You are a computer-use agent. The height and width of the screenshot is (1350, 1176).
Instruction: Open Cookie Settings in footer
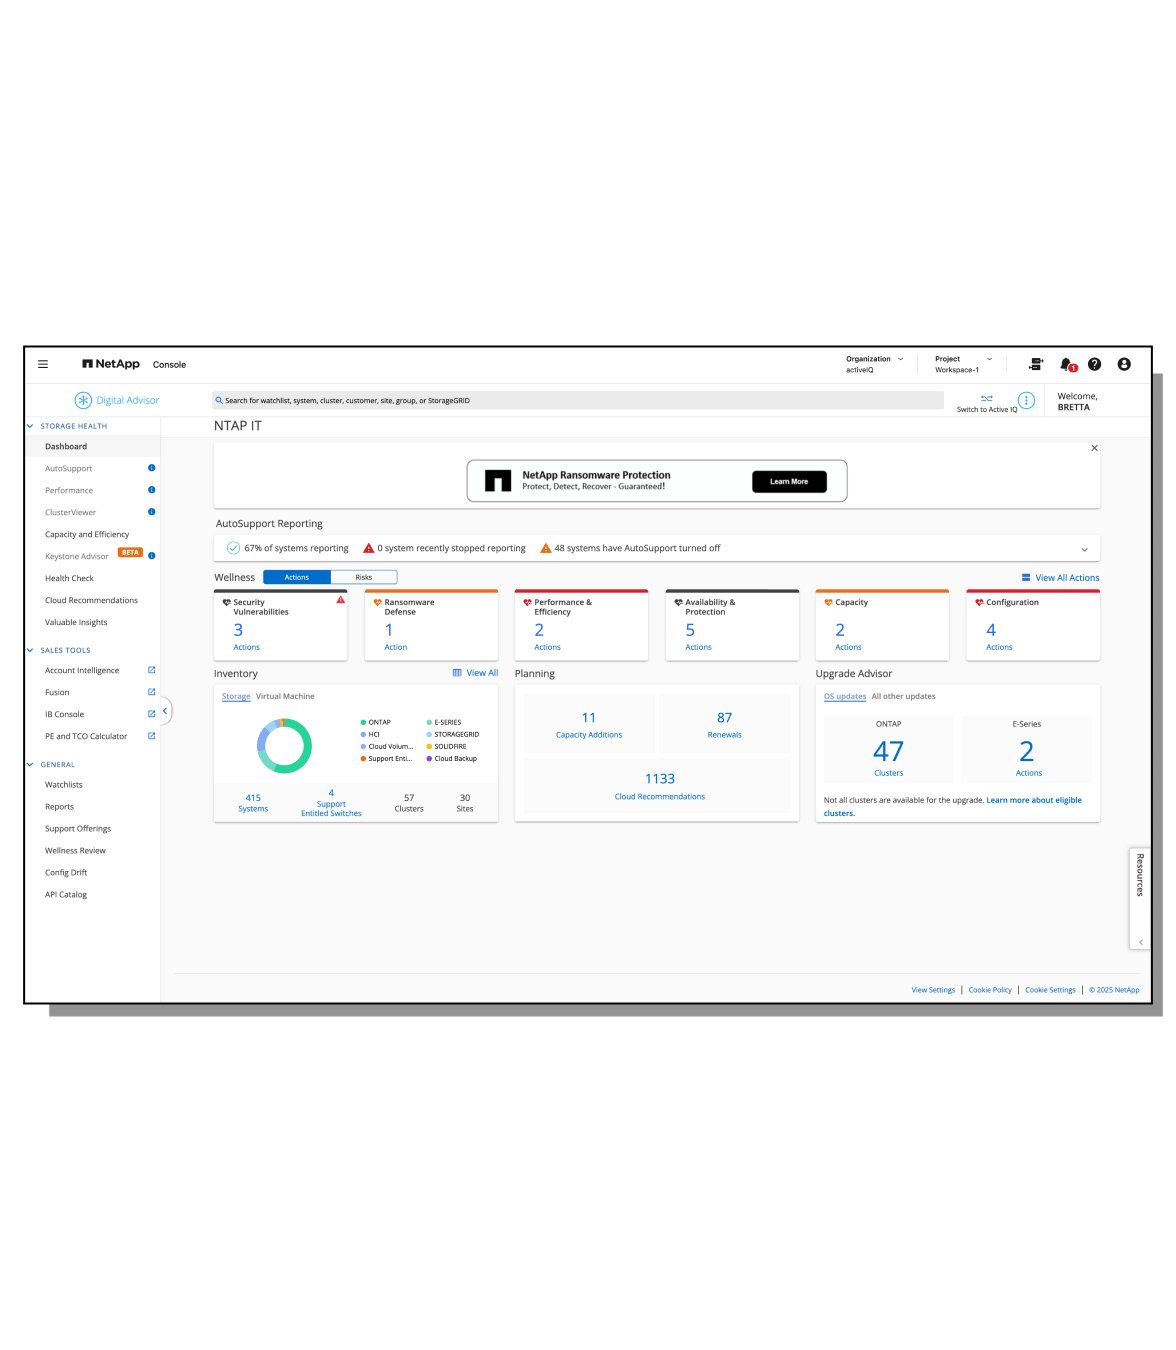pyautogui.click(x=1050, y=990)
